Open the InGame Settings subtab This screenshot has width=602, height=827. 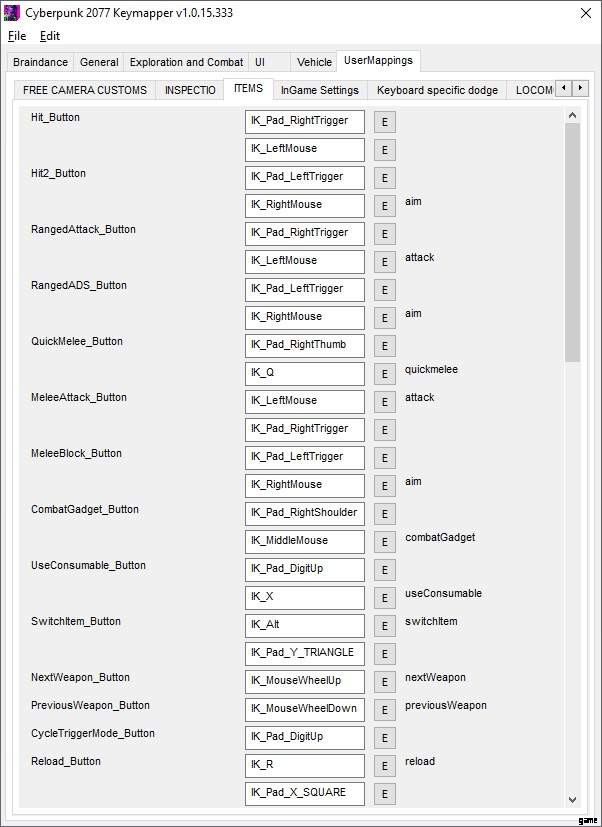(320, 90)
